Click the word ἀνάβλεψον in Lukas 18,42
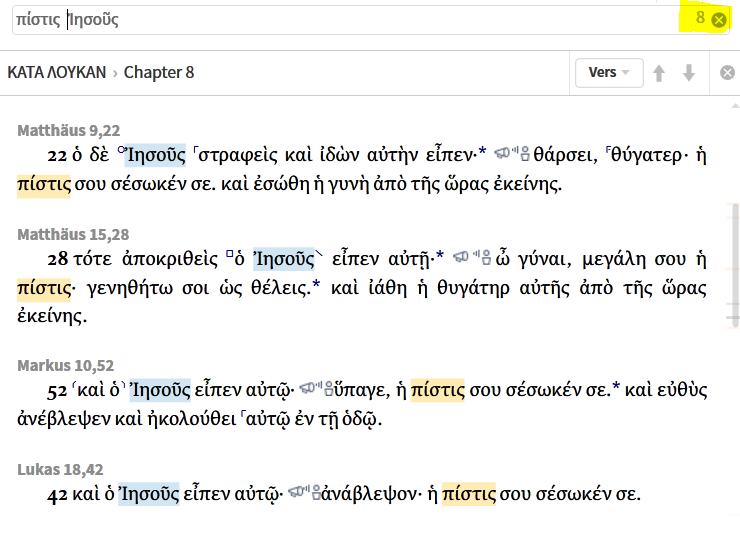Viewport: 740px width, 535px height. click(369, 494)
